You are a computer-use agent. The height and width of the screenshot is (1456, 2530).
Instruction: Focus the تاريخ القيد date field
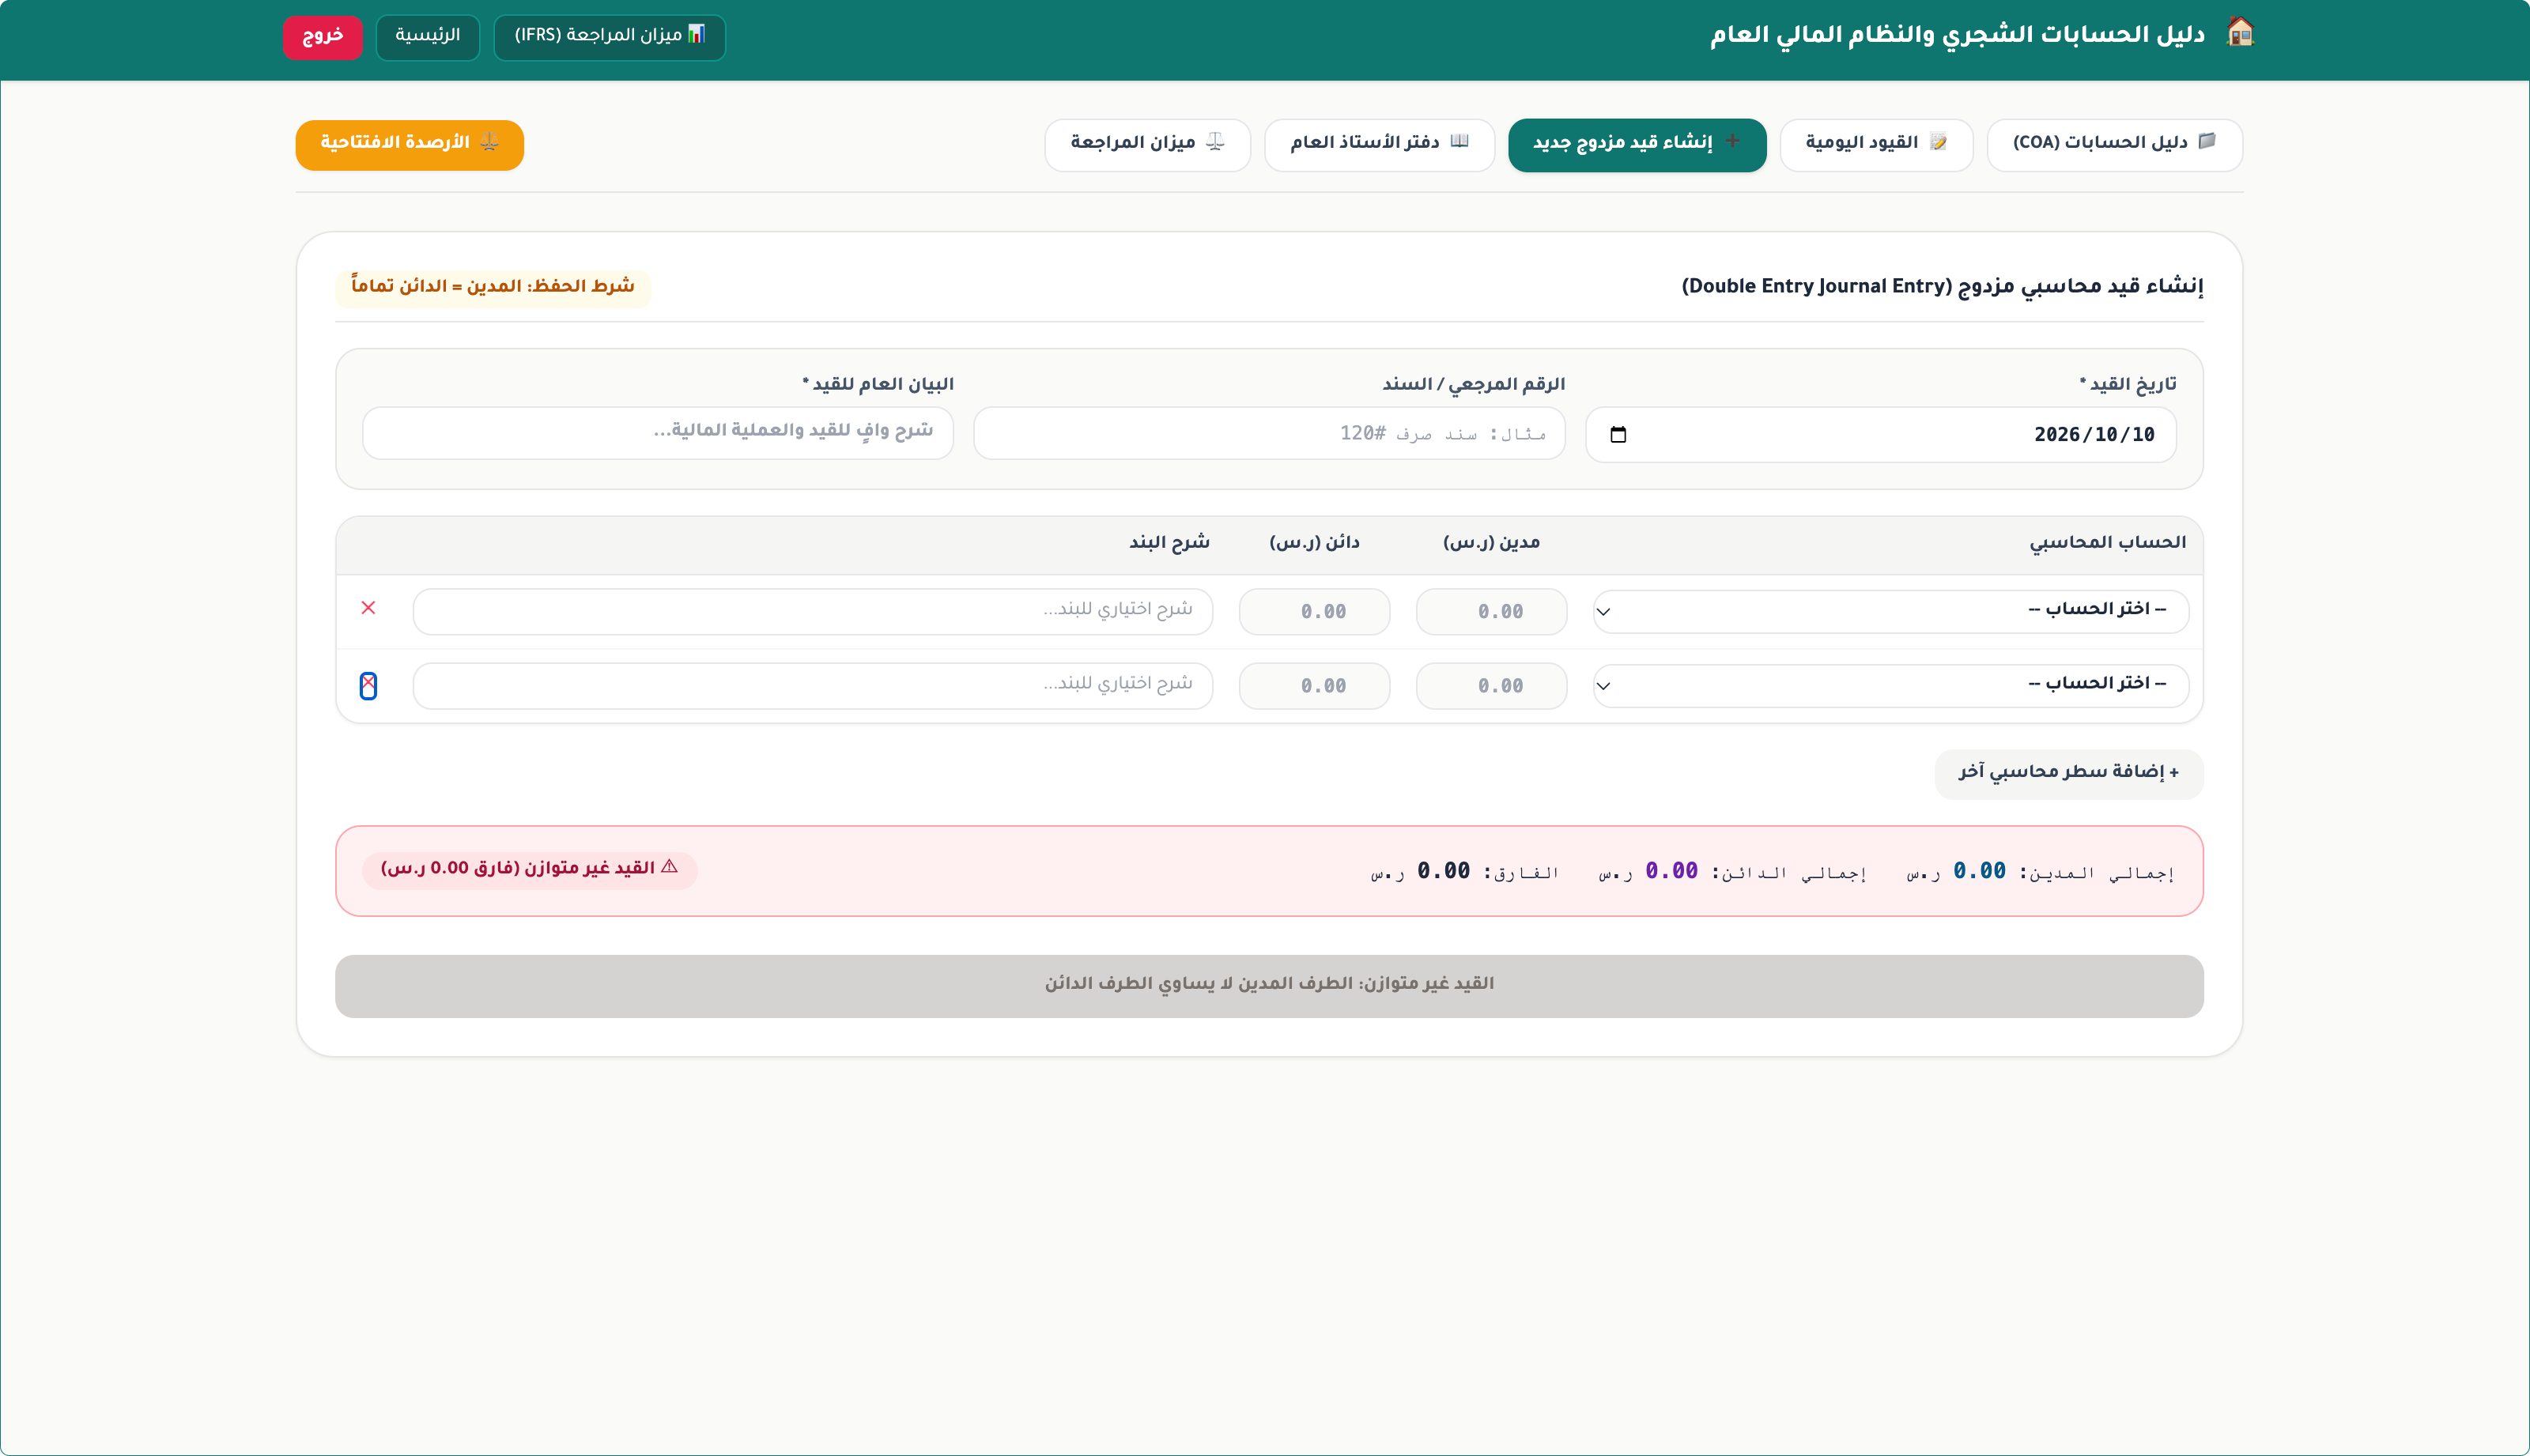tap(1881, 434)
